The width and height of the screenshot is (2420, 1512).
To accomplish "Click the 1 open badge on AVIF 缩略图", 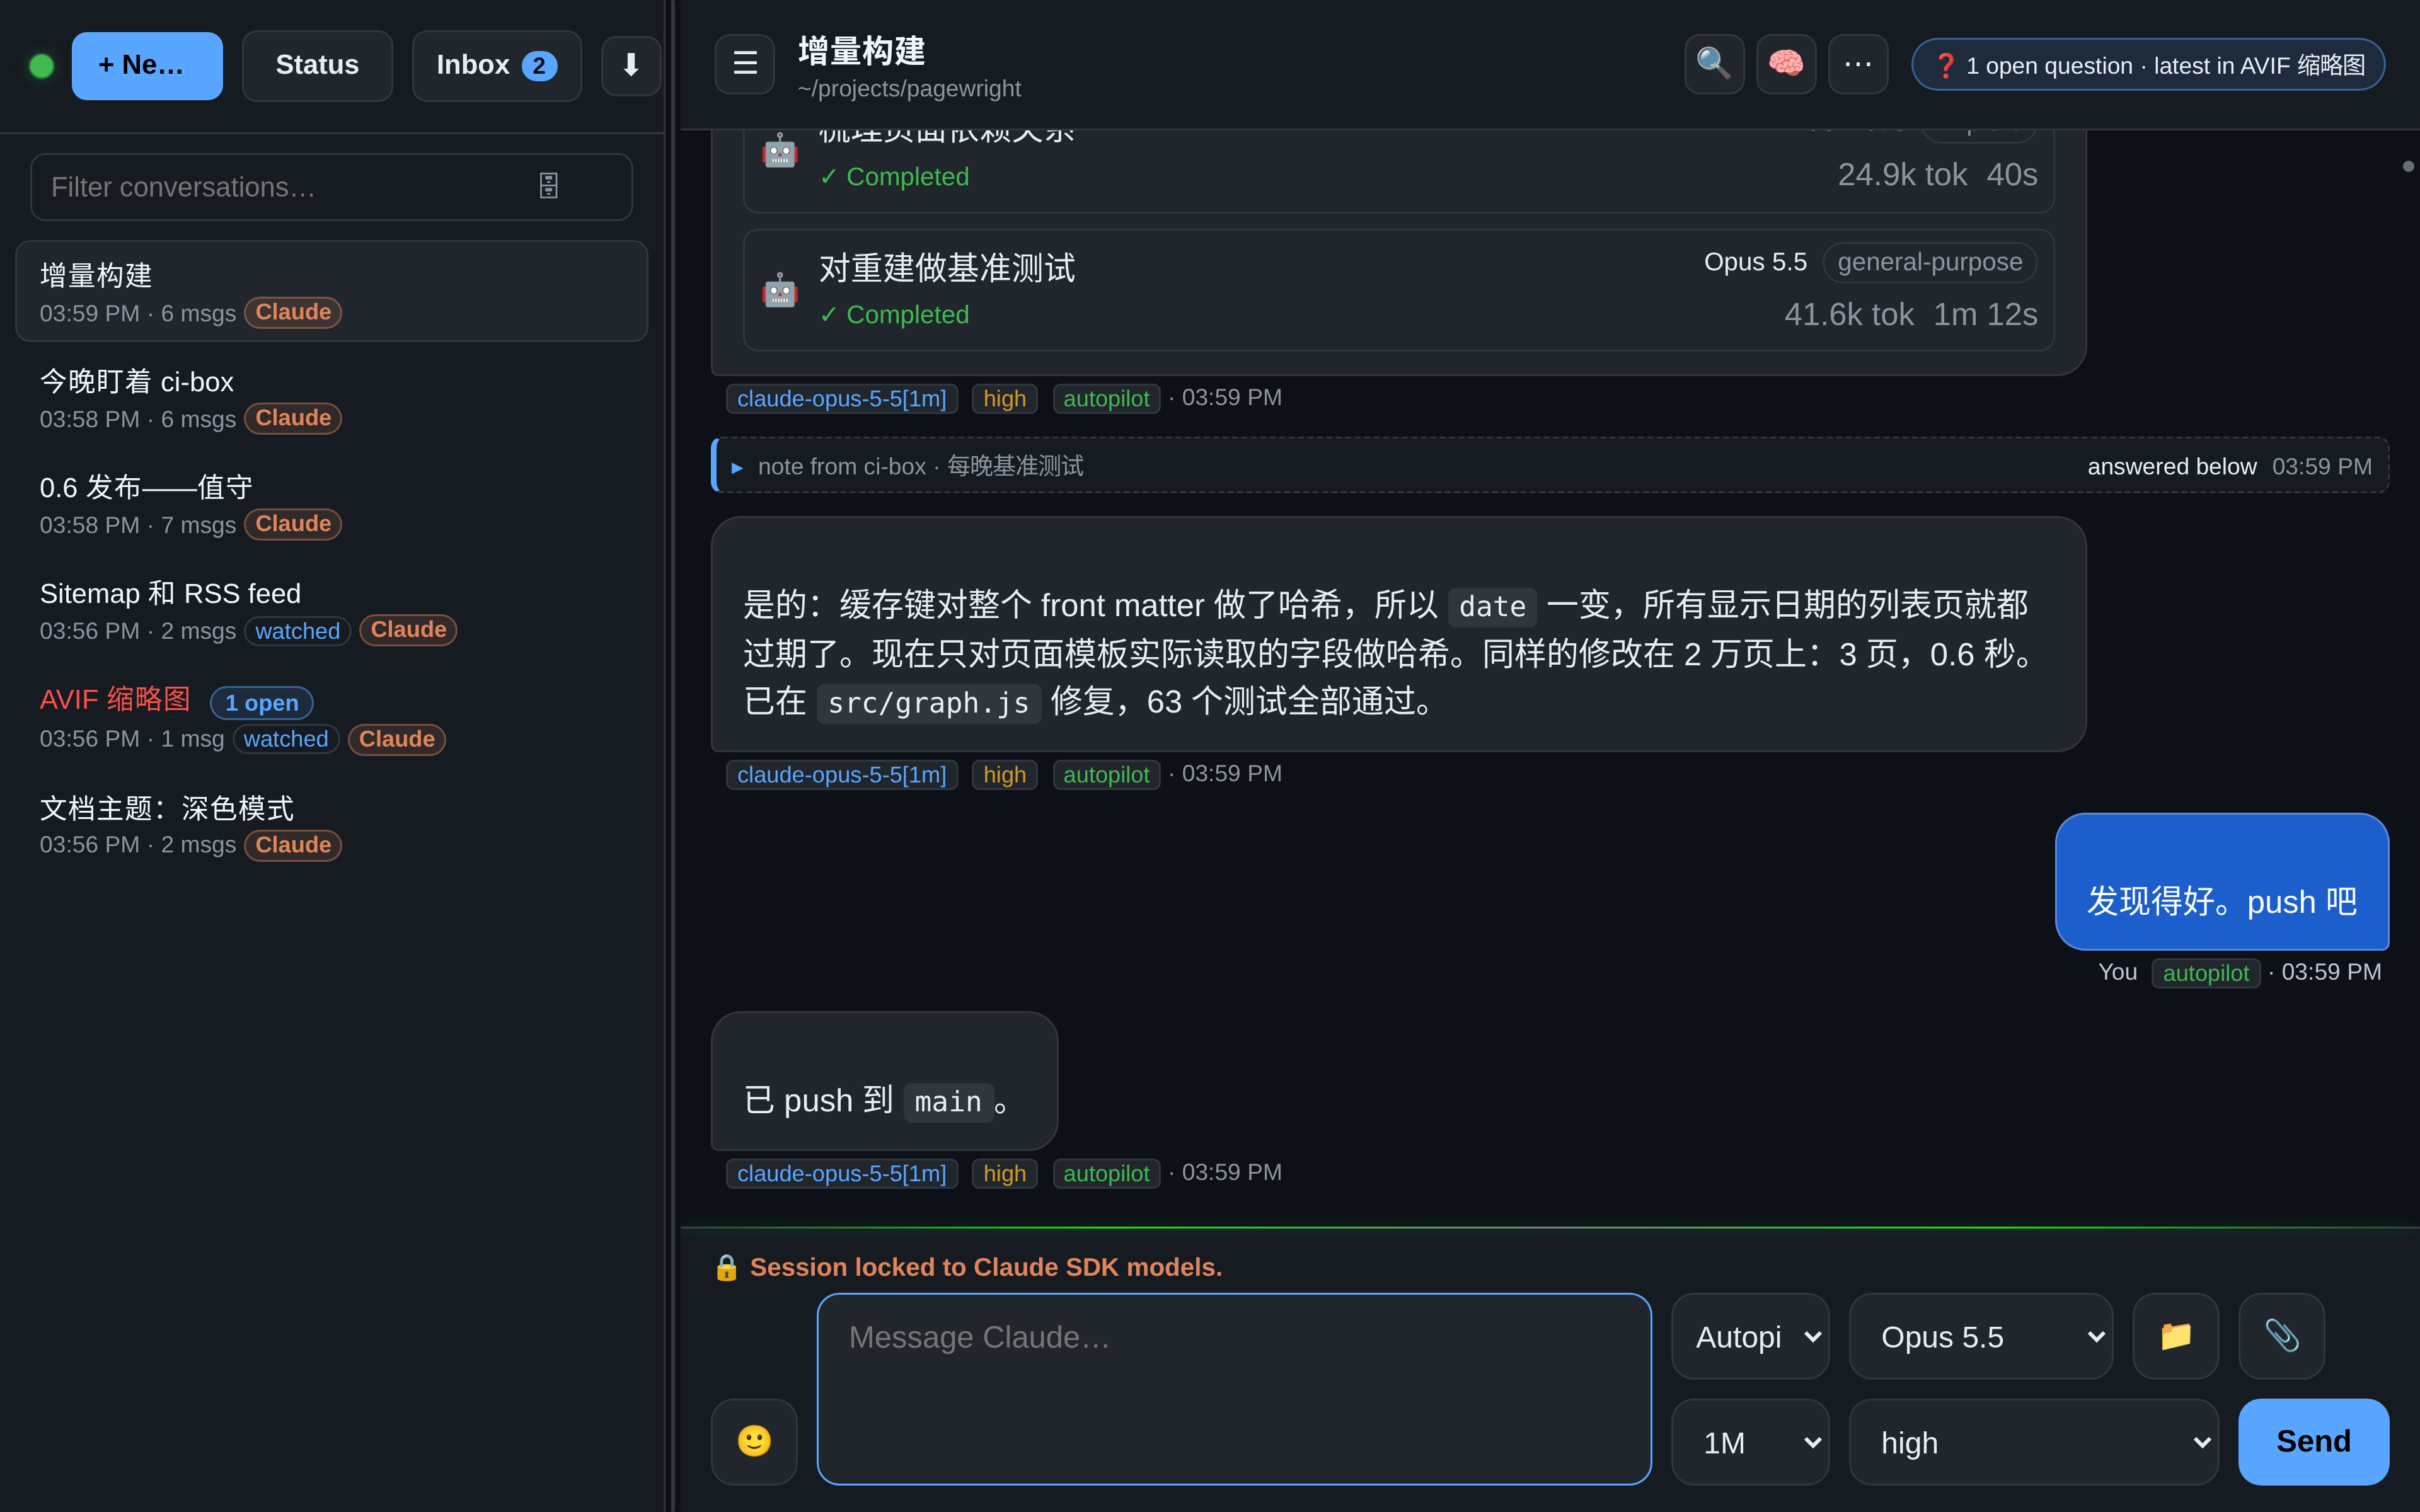I will coord(262,702).
